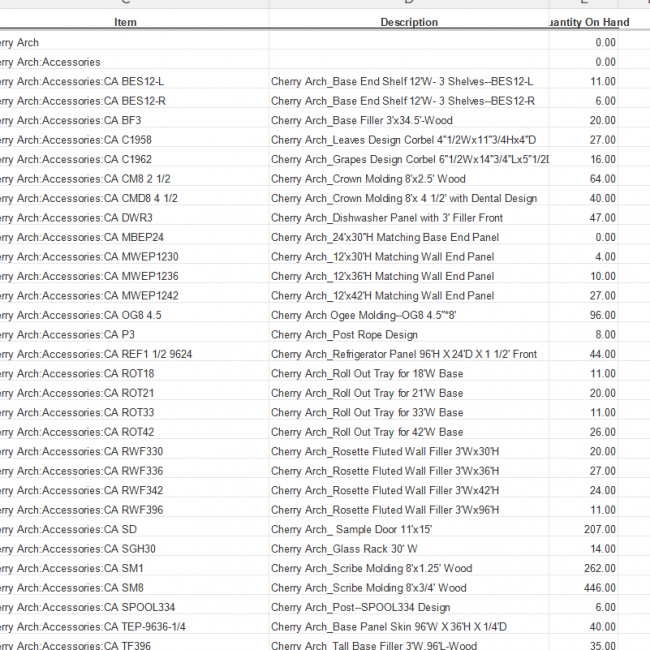Select the quantity cell showing 16.00
This screenshot has width=650, height=650.
pos(583,159)
